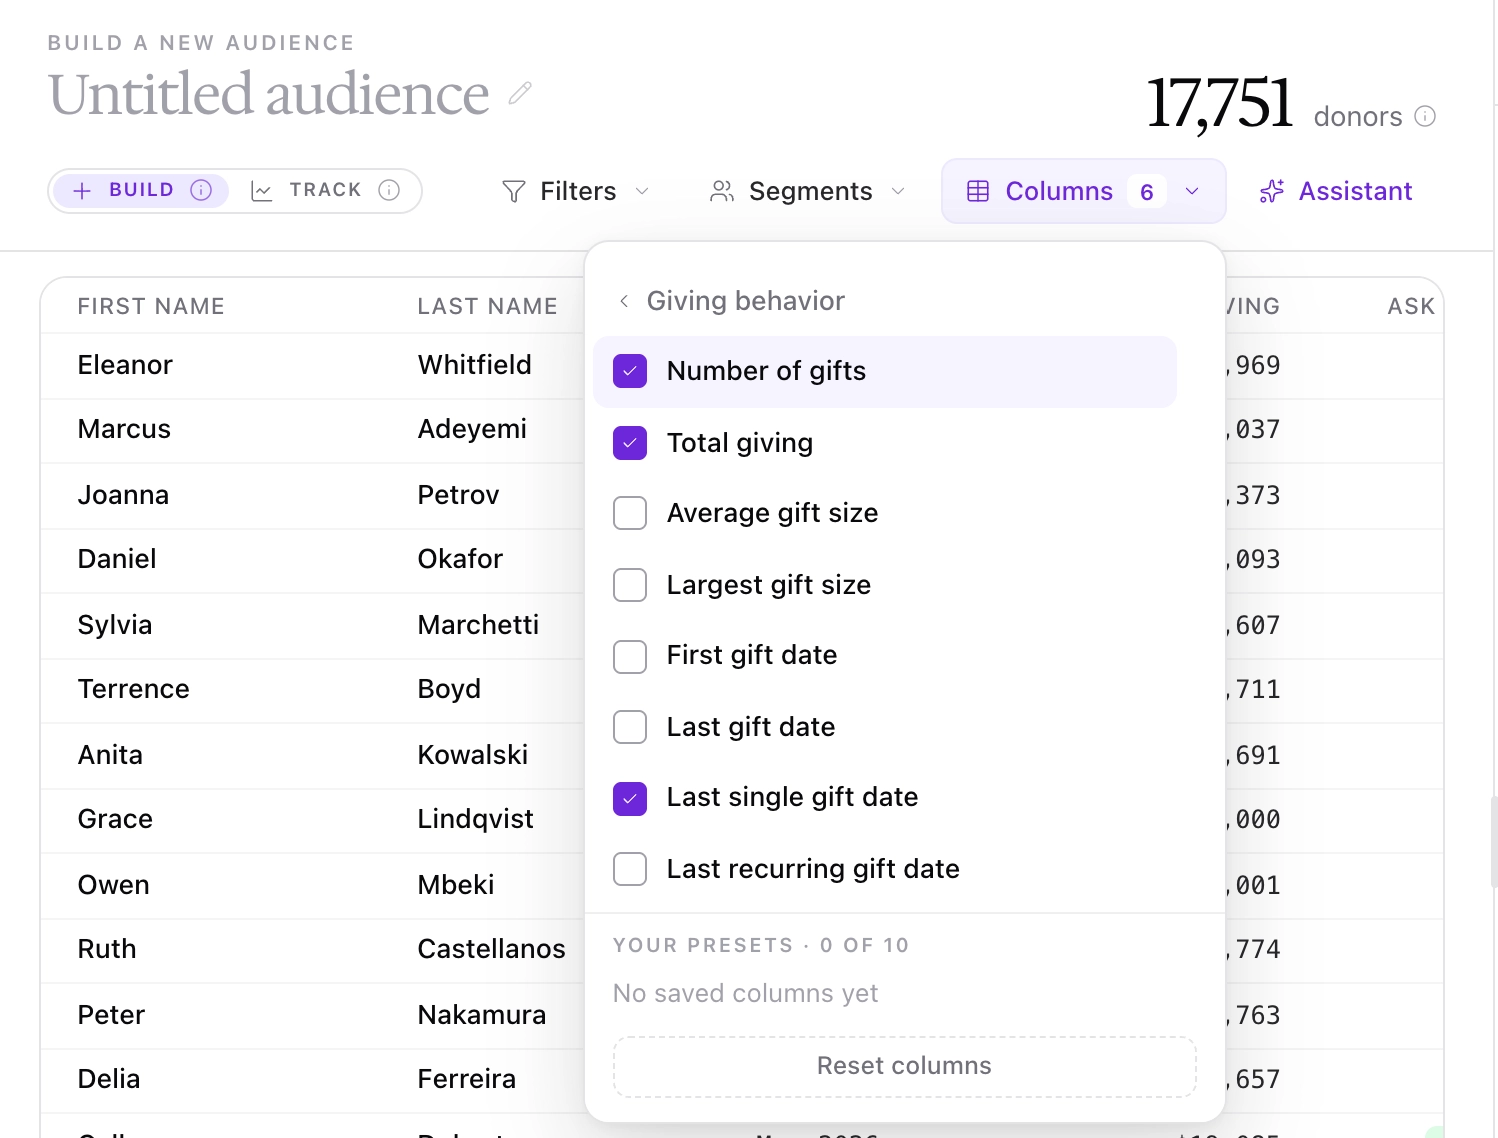Expand the Filters dropdown chevron
Viewport: 1498px width, 1138px height.
642,191
